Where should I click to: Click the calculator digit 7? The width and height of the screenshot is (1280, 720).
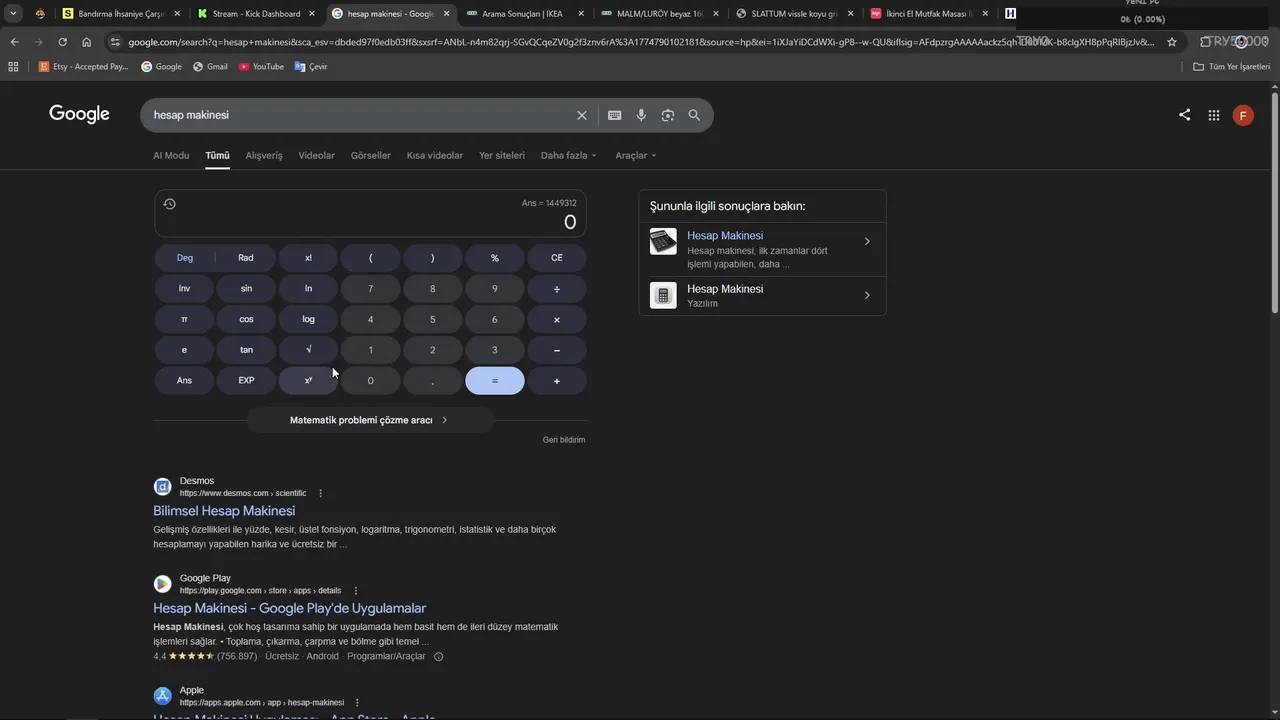tap(370, 289)
